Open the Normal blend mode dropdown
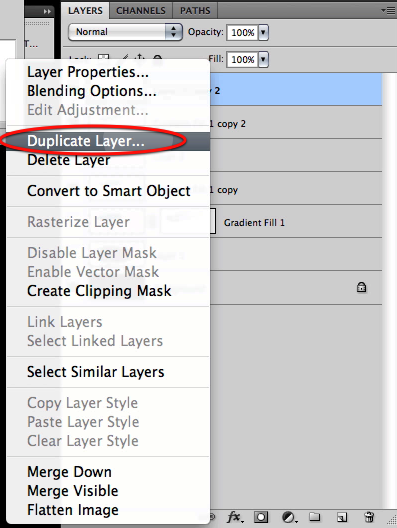The image size is (397, 528). pyautogui.click(x=125, y=32)
